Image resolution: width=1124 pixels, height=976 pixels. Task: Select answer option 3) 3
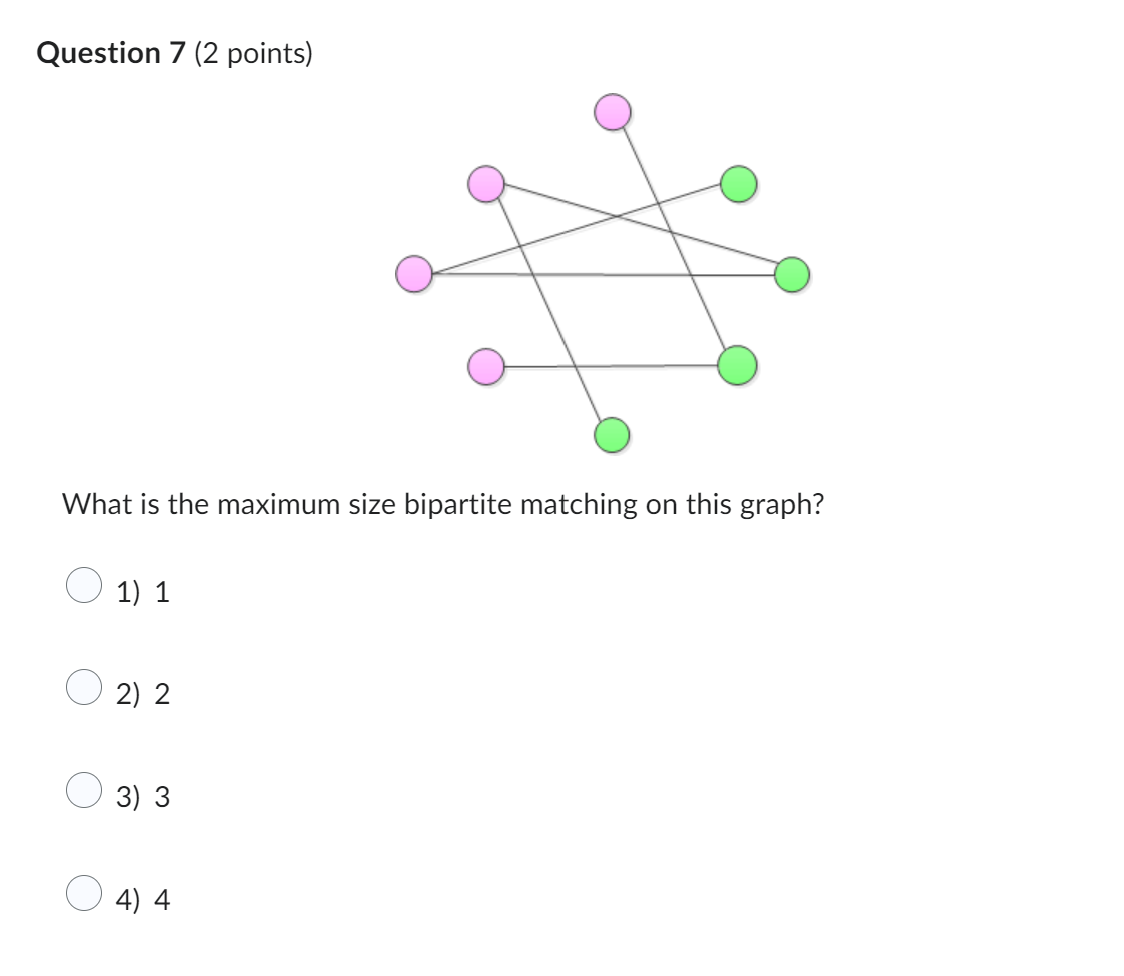(84, 791)
